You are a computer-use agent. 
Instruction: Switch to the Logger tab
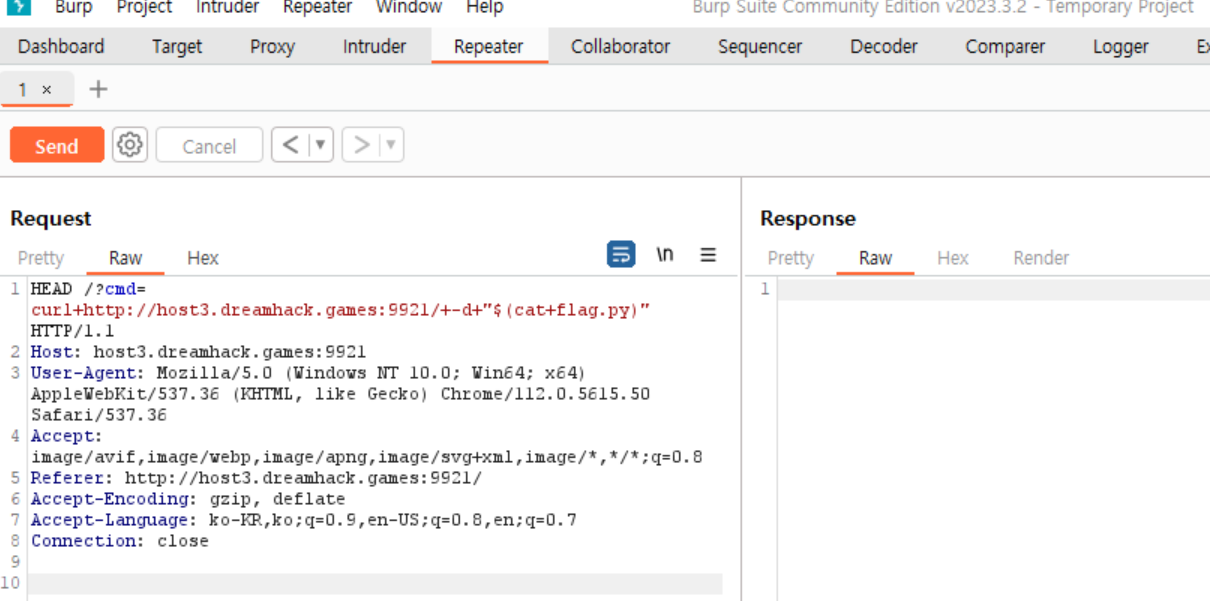click(1121, 46)
